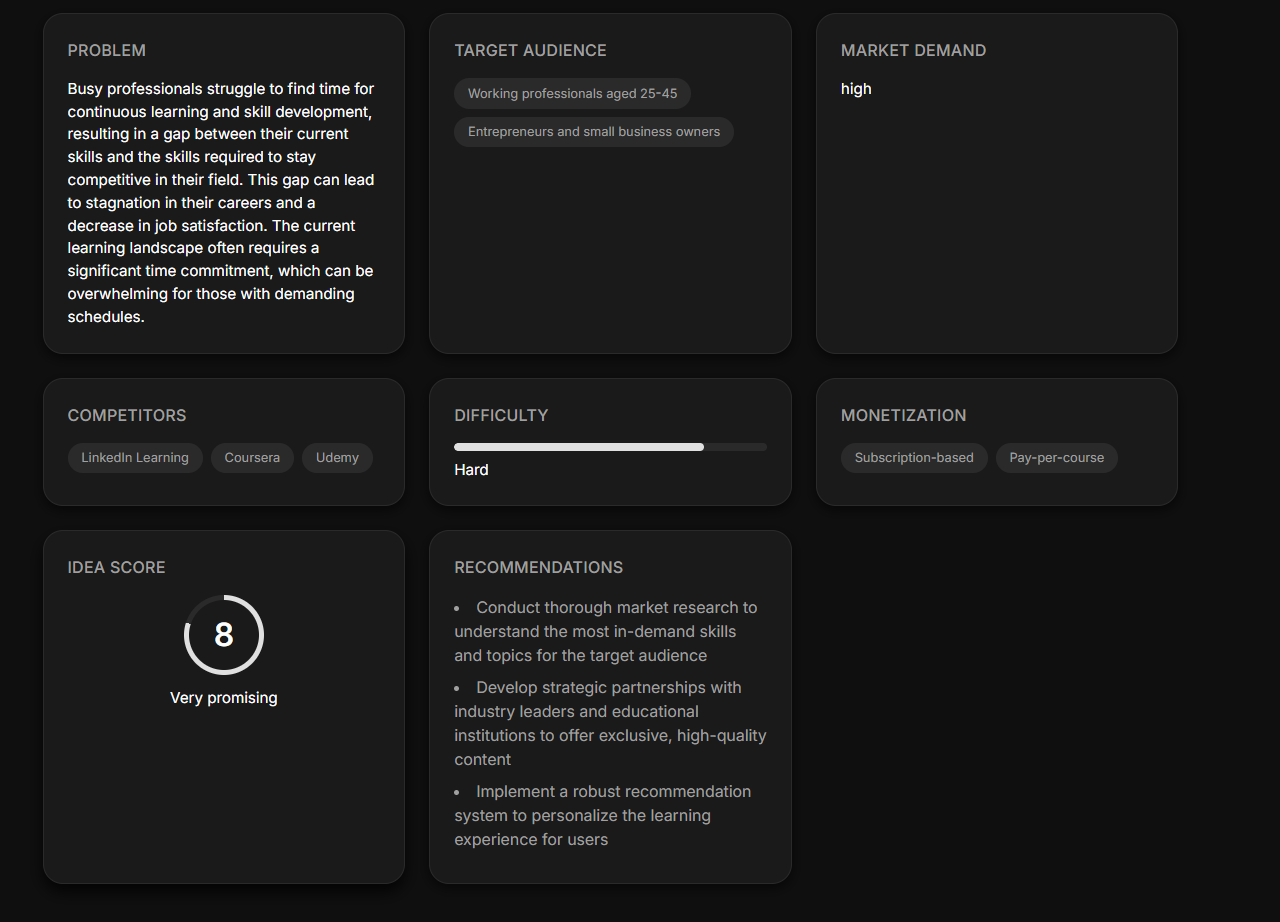Click the IDEA SCORE heading
The image size is (1280, 922).
tap(117, 567)
